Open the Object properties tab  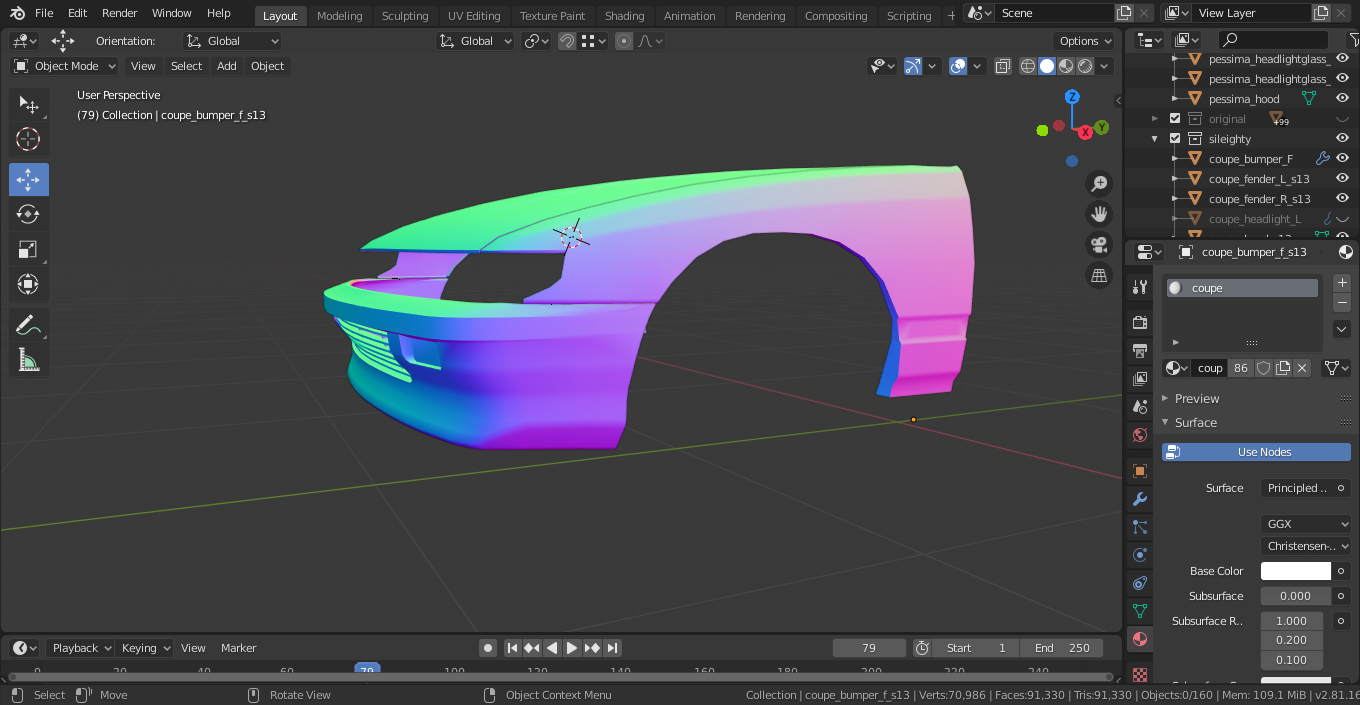pos(1139,470)
